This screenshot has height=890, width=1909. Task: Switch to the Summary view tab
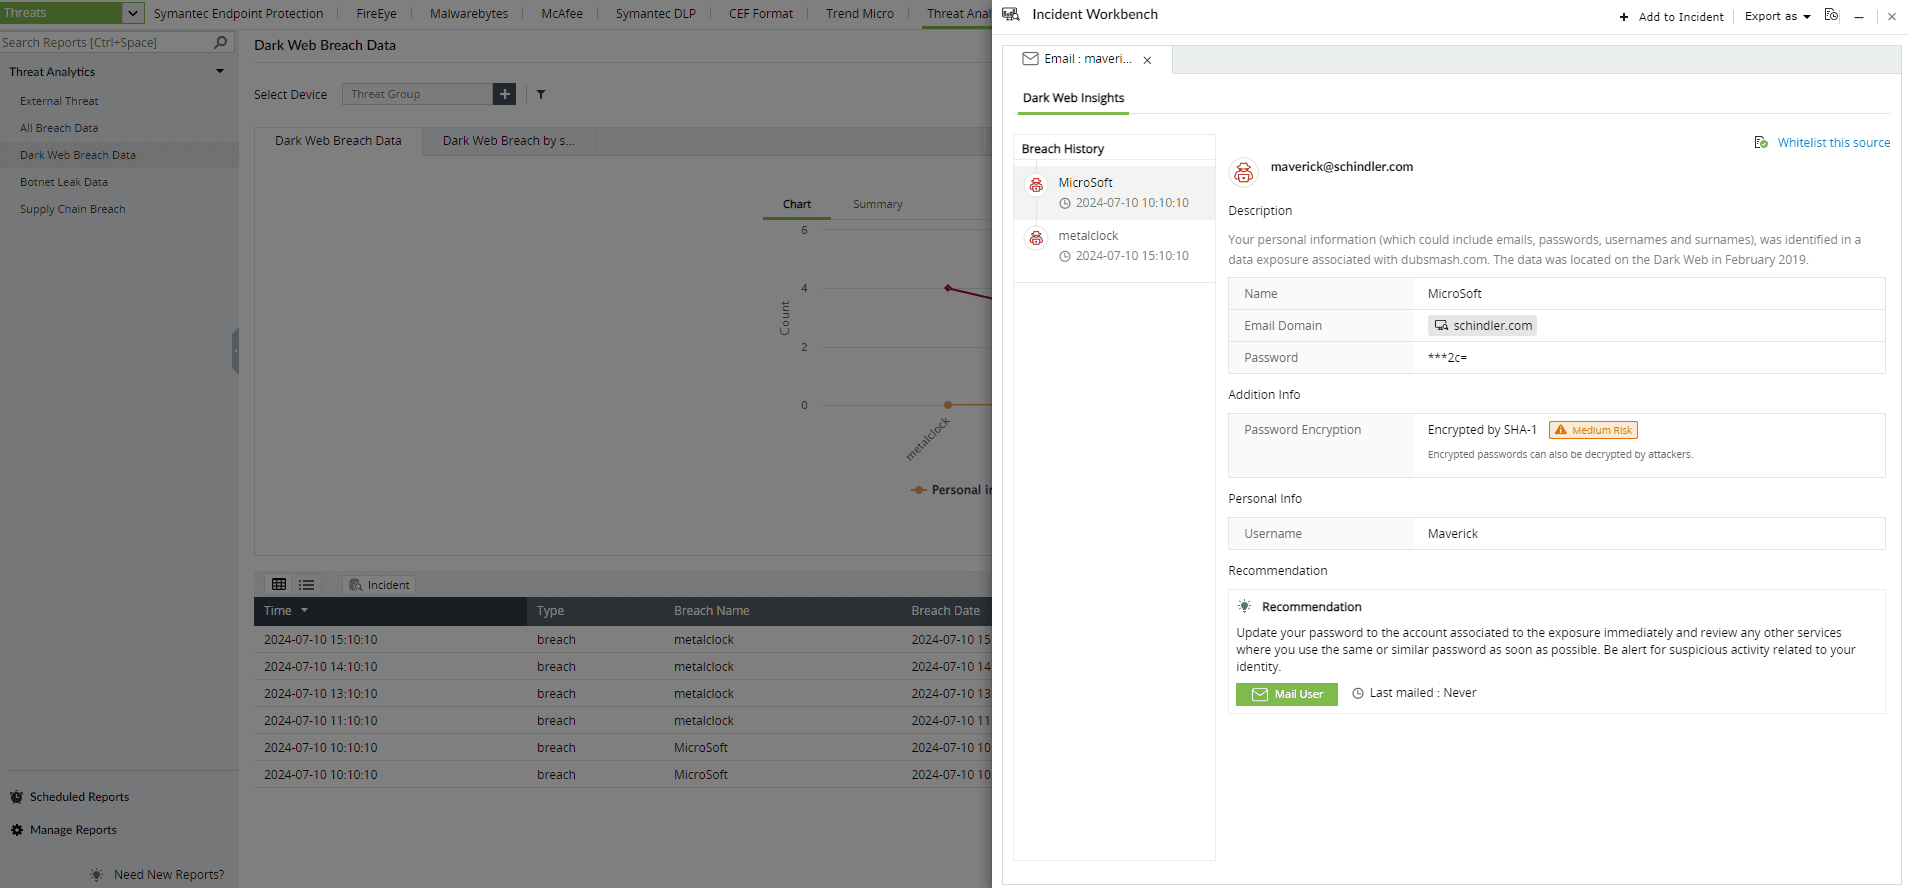[x=878, y=204]
